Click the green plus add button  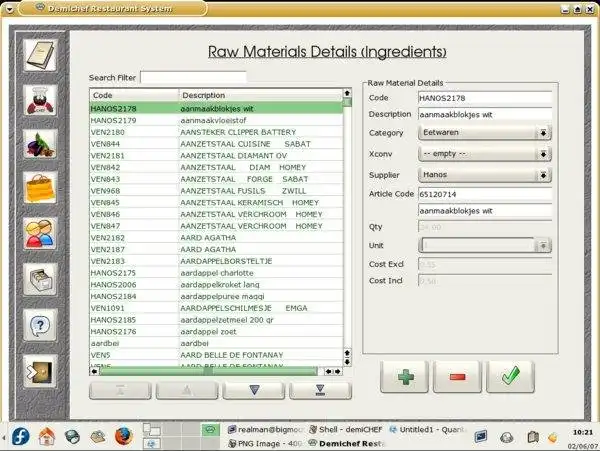(x=404, y=377)
